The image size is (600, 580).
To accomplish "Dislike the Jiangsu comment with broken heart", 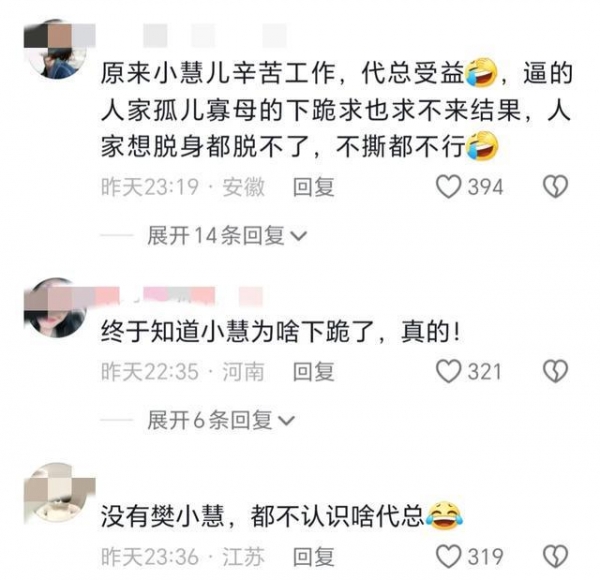I will [x=555, y=556].
